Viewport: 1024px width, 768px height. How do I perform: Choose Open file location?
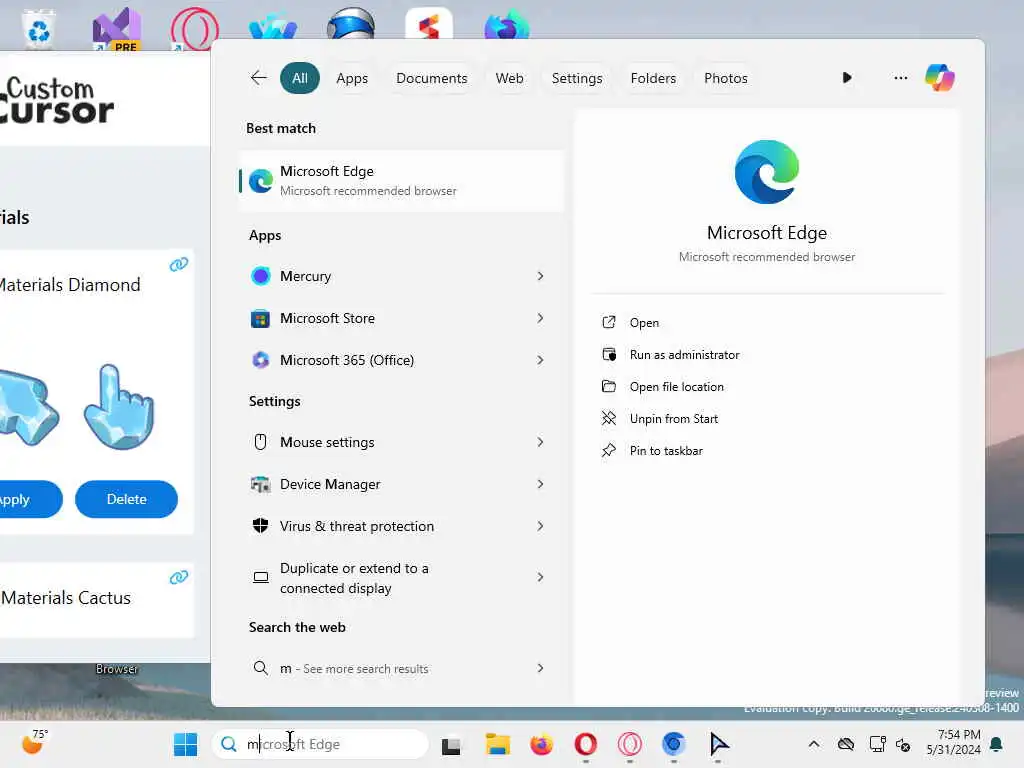pyautogui.click(x=677, y=387)
